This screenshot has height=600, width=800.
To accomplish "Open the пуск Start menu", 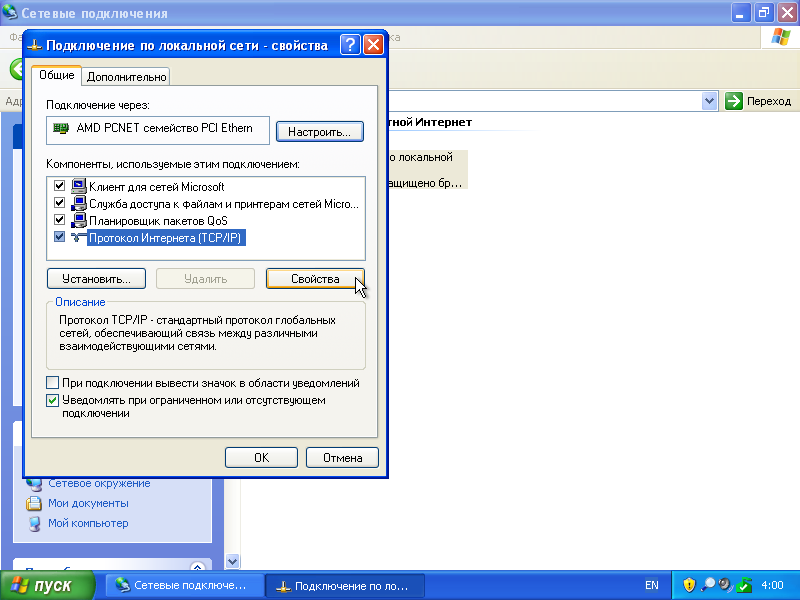I will [x=47, y=585].
